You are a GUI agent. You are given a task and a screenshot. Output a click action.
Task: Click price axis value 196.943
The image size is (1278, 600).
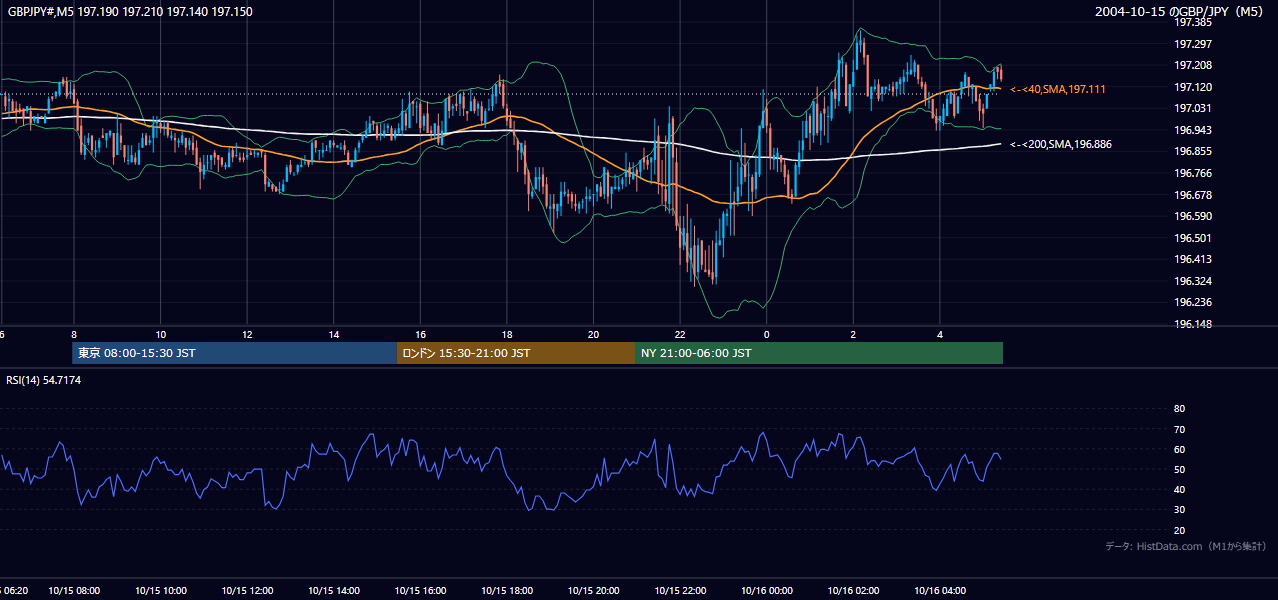pyautogui.click(x=1193, y=130)
